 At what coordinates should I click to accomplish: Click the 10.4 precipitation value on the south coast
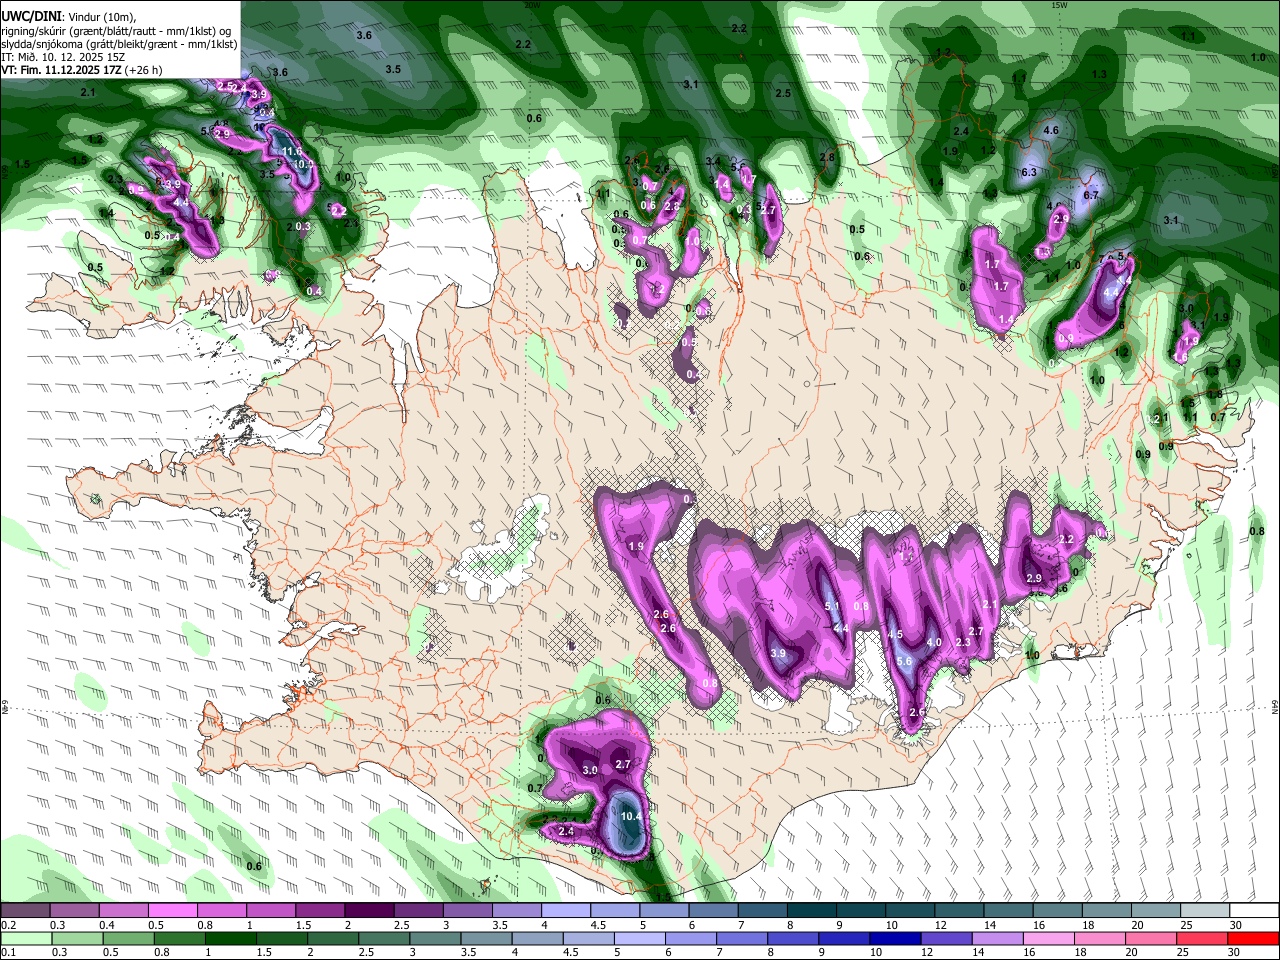pos(631,816)
